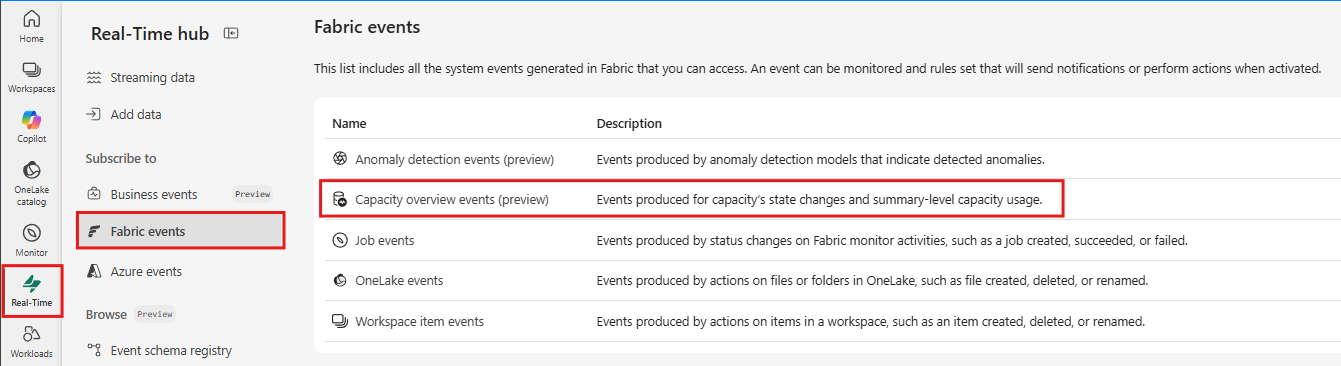Click the Workspace item events row icon
The width and height of the screenshot is (1341, 366).
click(x=340, y=322)
